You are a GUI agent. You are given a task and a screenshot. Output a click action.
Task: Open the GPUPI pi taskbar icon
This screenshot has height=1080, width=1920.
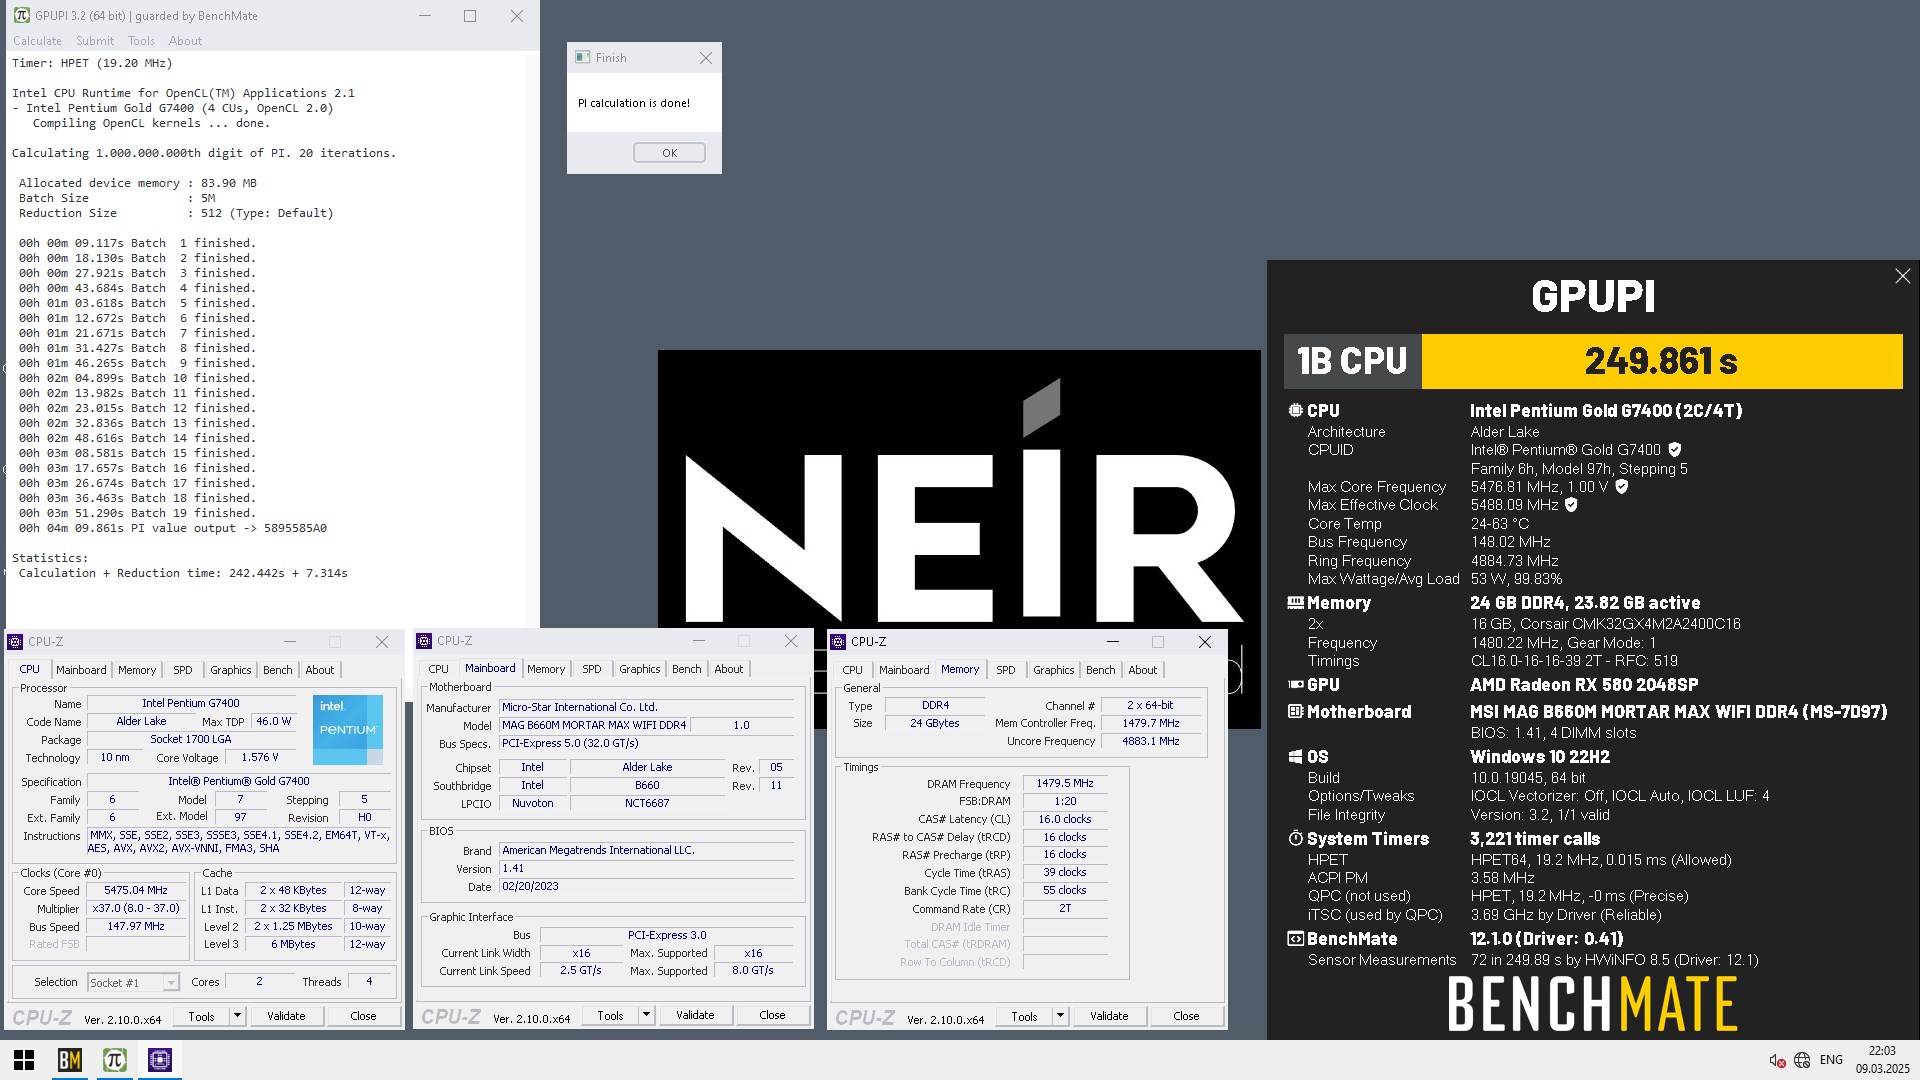[115, 1060]
